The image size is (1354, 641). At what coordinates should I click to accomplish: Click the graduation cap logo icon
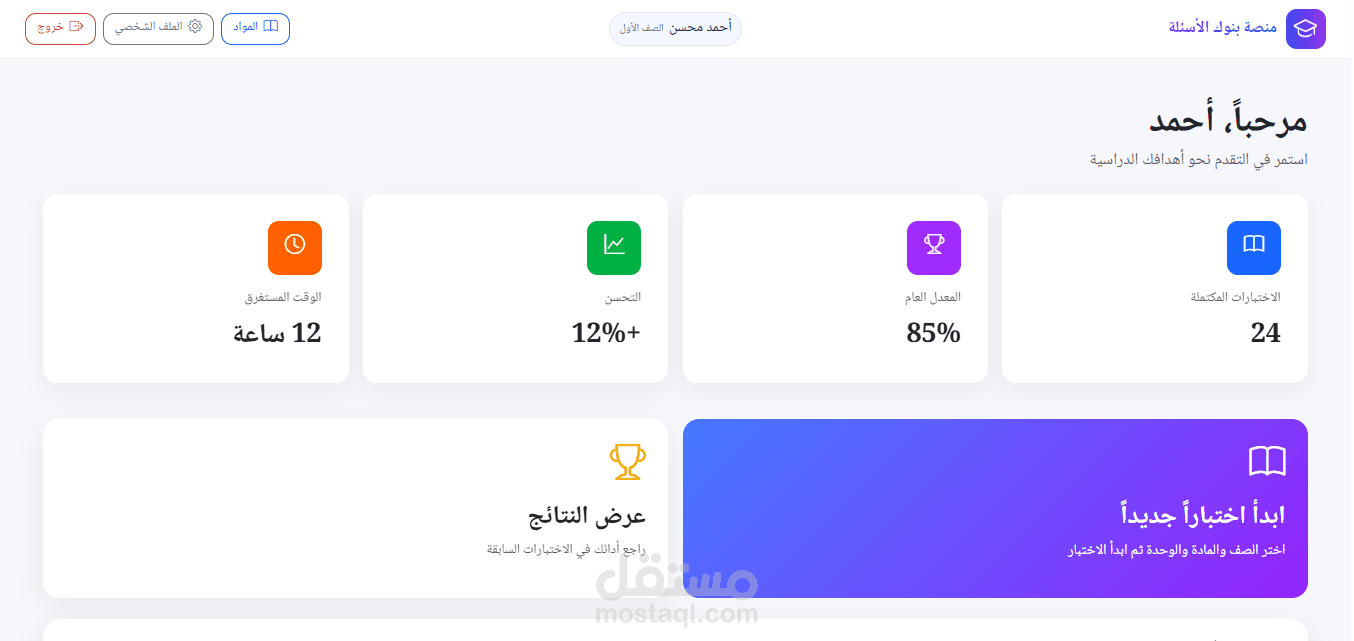1305,29
